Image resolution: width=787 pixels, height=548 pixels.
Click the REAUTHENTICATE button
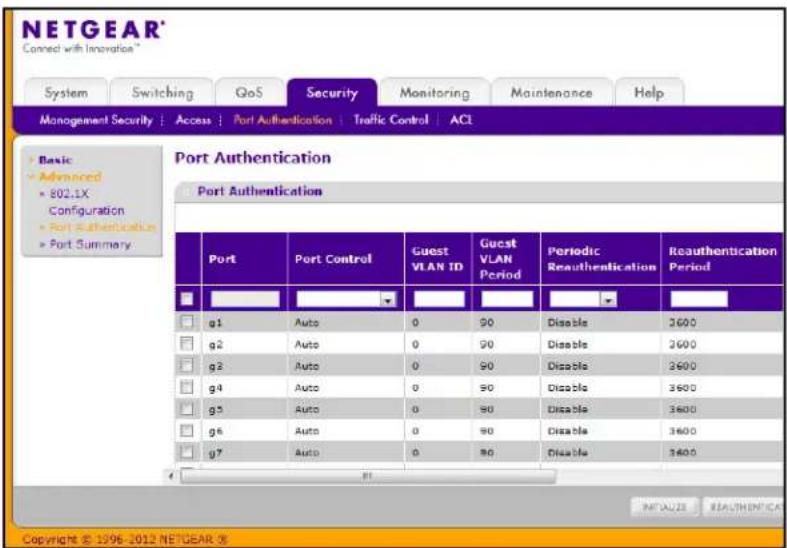(x=744, y=507)
